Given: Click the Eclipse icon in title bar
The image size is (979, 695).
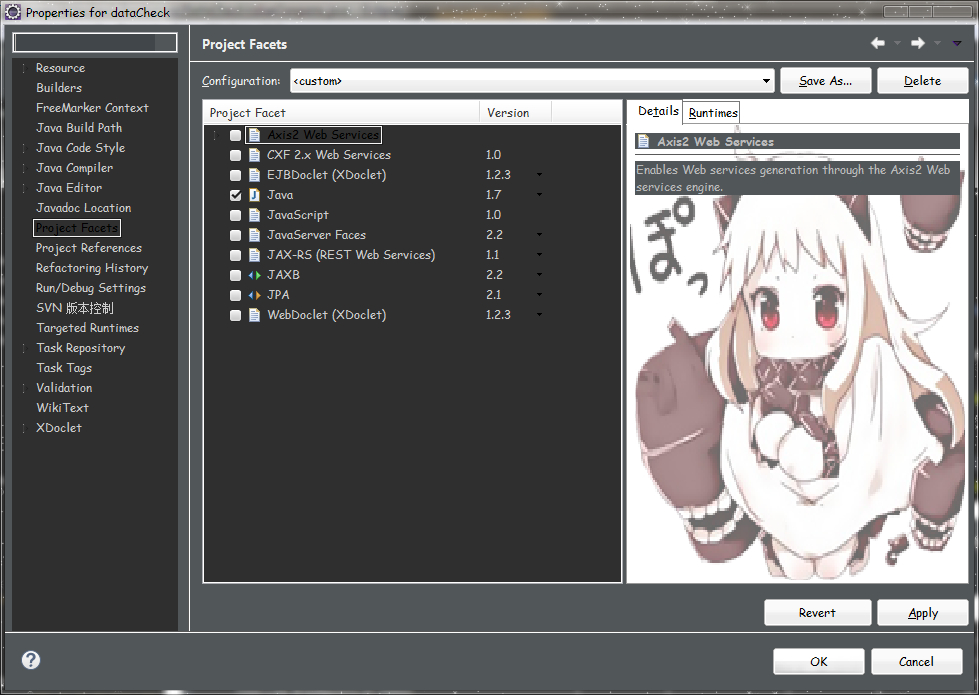Looking at the screenshot, I should click(13, 12).
